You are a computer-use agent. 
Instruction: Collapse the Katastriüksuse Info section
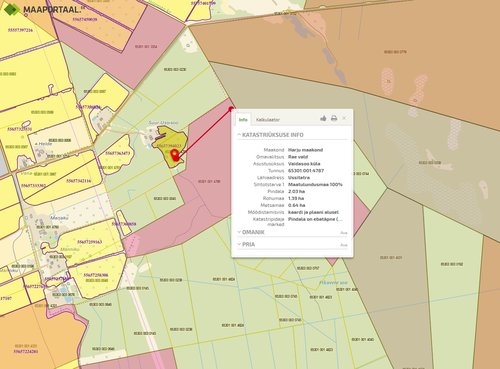pos(271,135)
